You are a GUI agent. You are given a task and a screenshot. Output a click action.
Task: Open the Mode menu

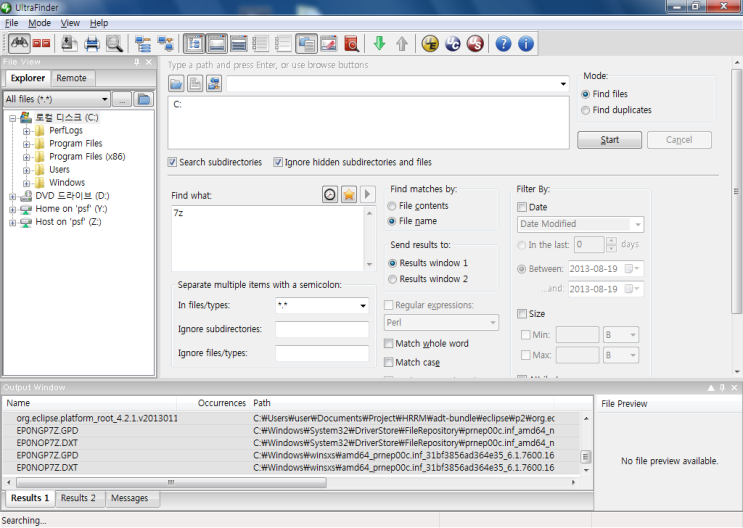pyautogui.click(x=39, y=23)
